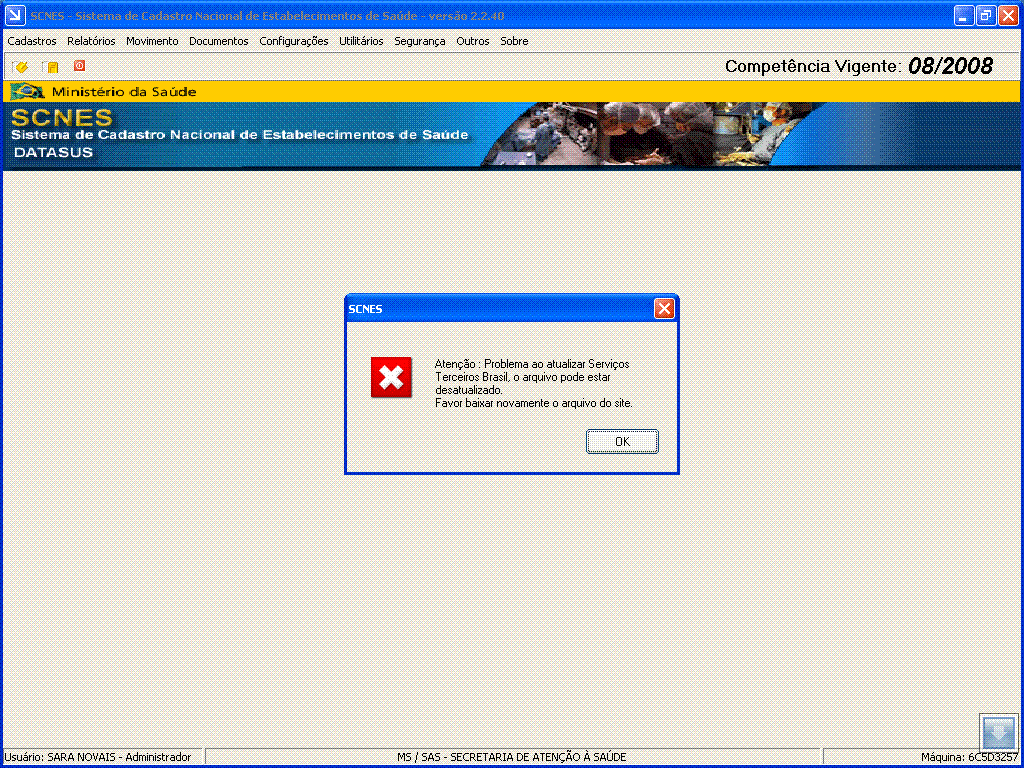Open the Documentos menu
1024x768 pixels.
tap(218, 41)
